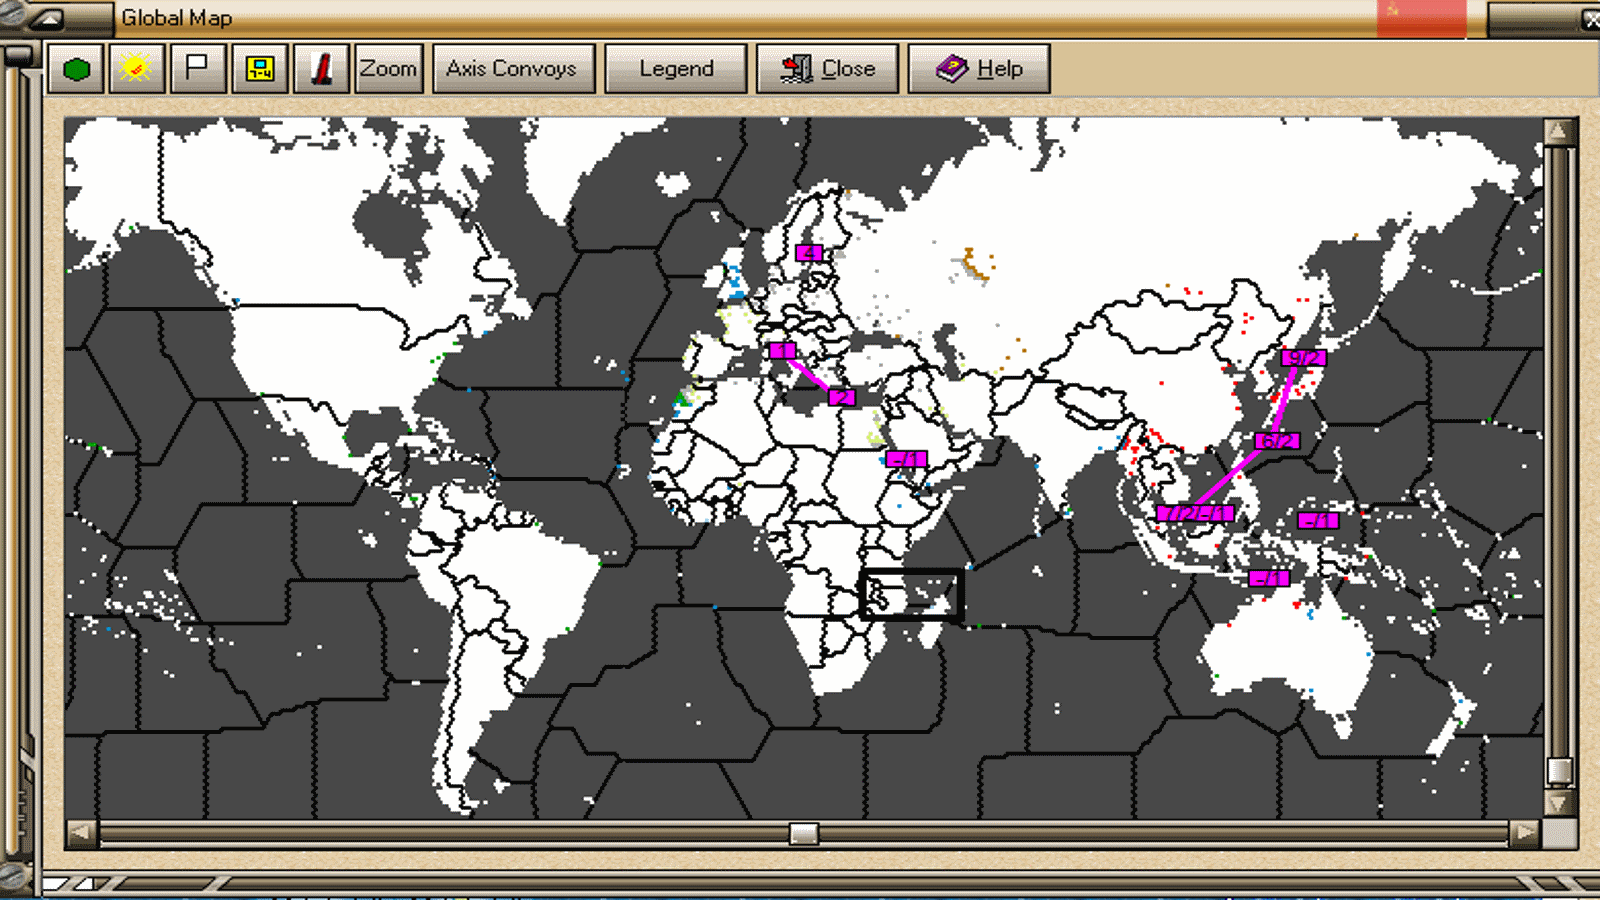Show the map Legend
Image resolution: width=1600 pixels, height=900 pixels.
(676, 69)
